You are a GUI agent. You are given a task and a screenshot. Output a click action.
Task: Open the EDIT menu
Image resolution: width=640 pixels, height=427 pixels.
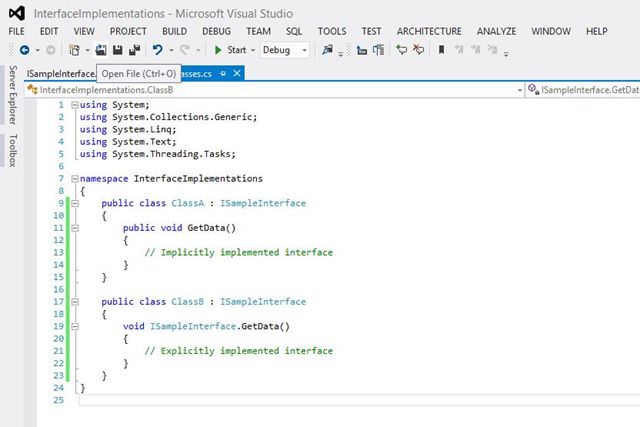(49, 31)
